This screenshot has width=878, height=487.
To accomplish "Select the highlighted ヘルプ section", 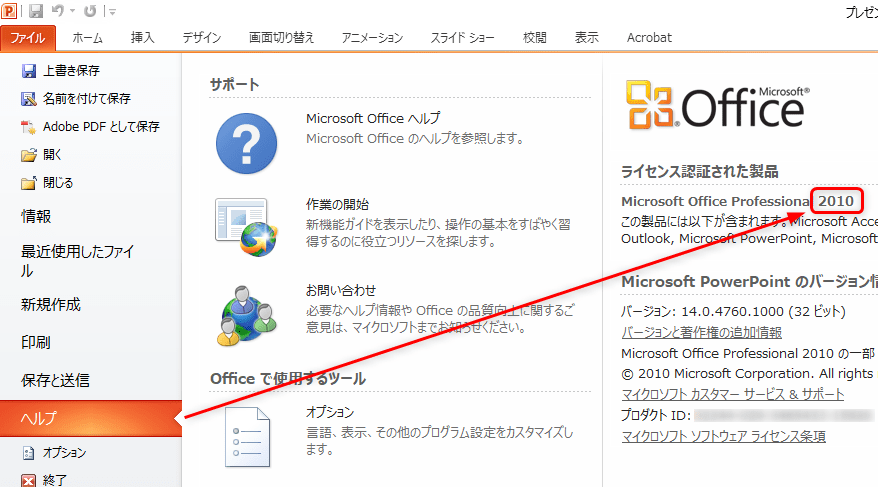I will [x=91, y=419].
